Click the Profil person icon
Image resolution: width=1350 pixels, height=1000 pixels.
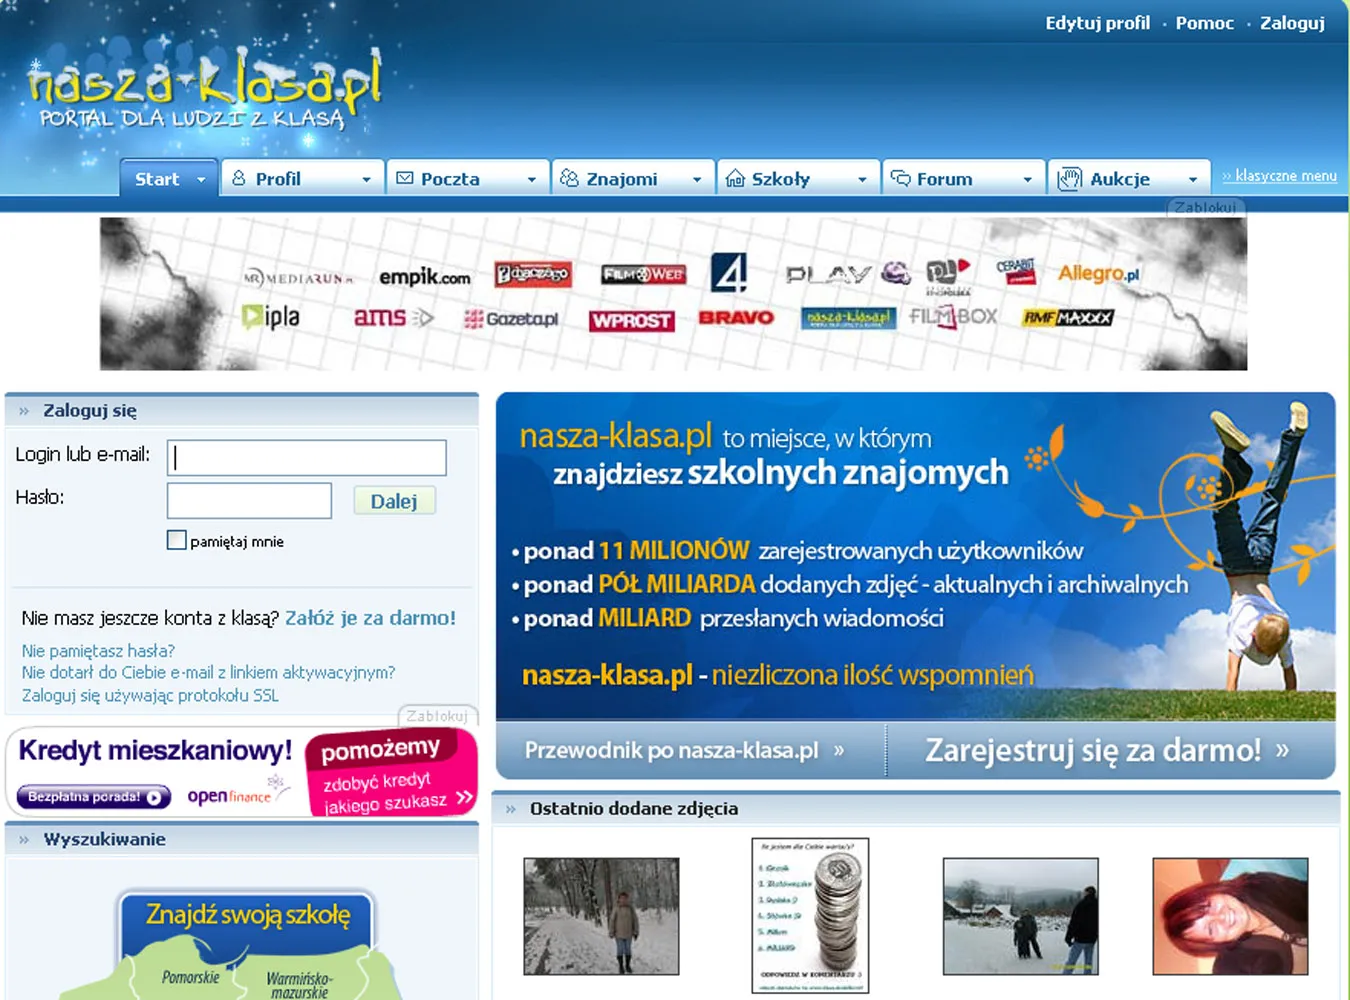click(238, 178)
